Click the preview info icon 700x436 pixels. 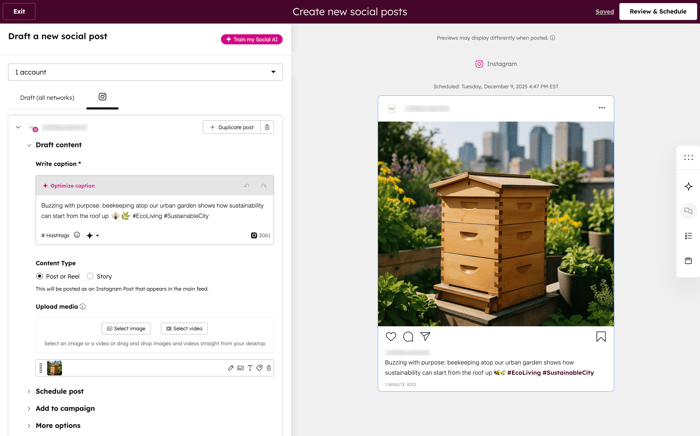tap(553, 38)
